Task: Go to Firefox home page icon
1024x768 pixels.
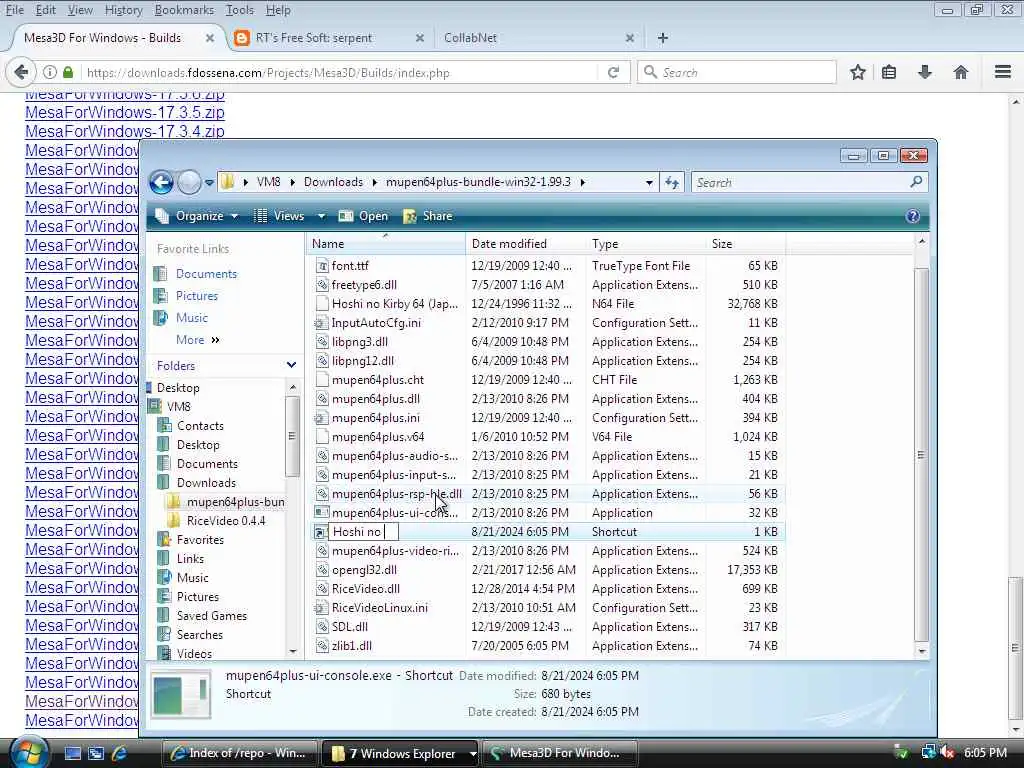Action: (961, 72)
